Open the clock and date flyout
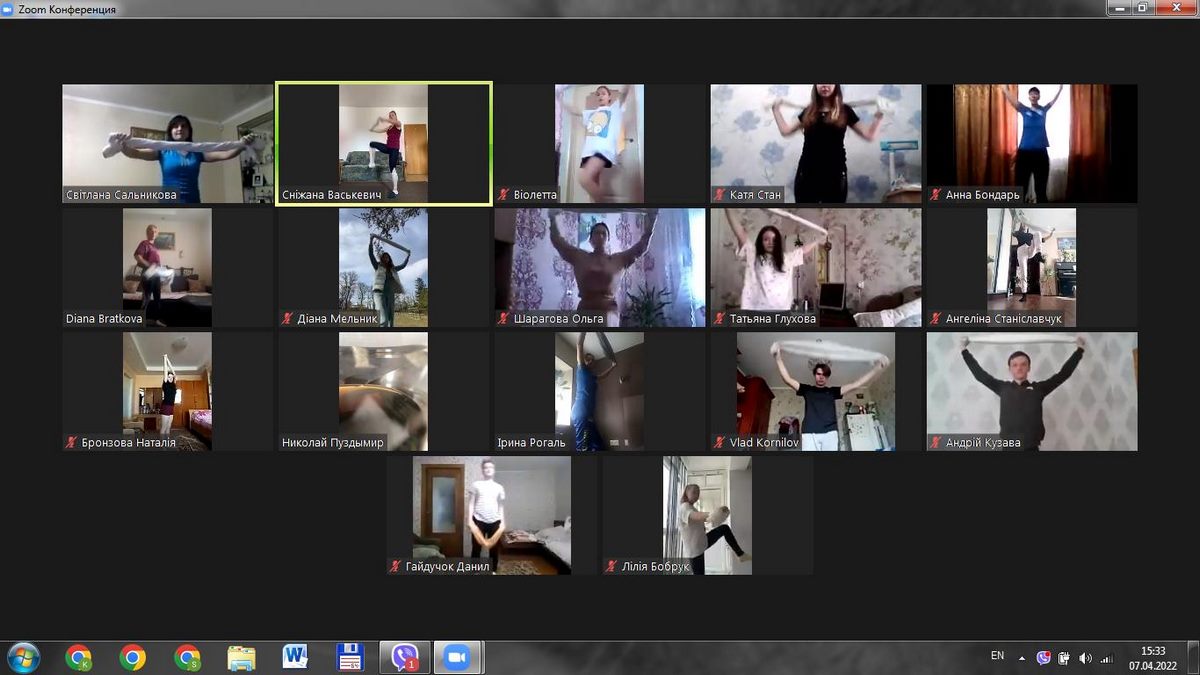Viewport: 1200px width, 675px height. (x=1152, y=657)
